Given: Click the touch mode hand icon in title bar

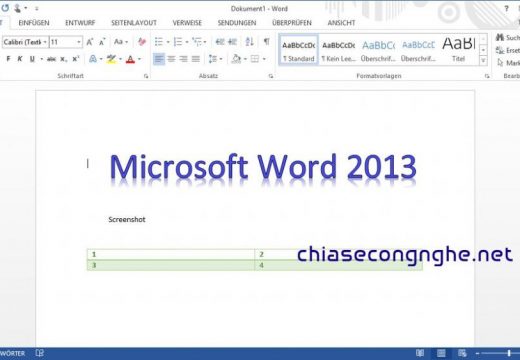Looking at the screenshot, I should coord(17,8).
